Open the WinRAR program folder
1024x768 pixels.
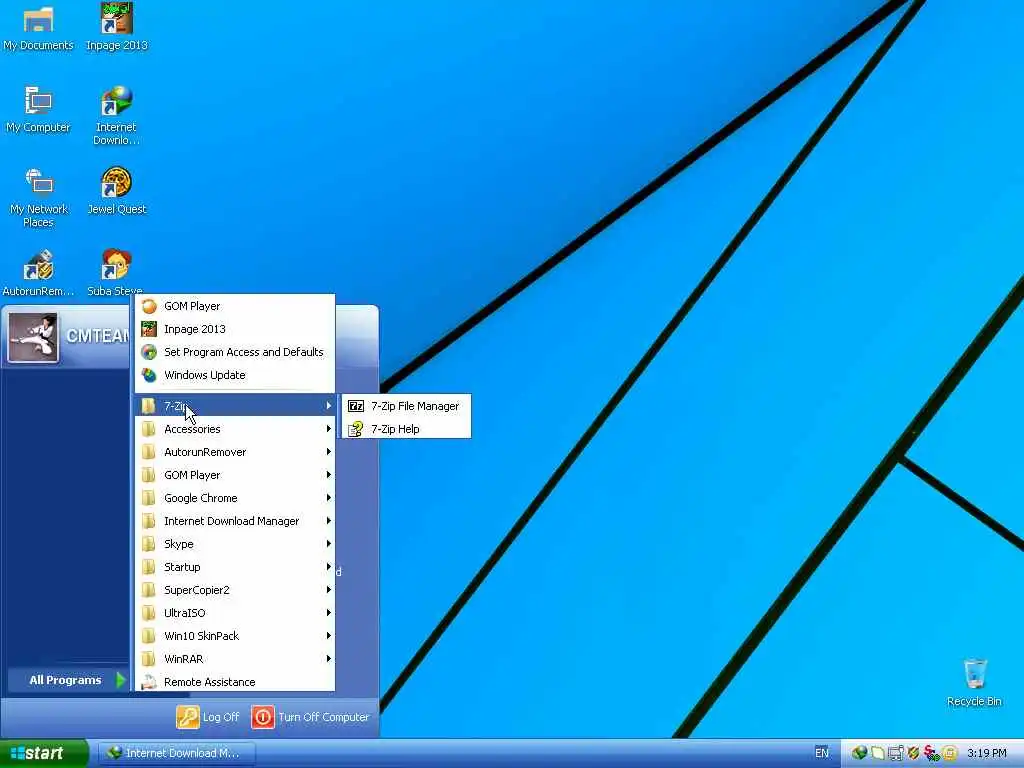pyautogui.click(x=235, y=659)
